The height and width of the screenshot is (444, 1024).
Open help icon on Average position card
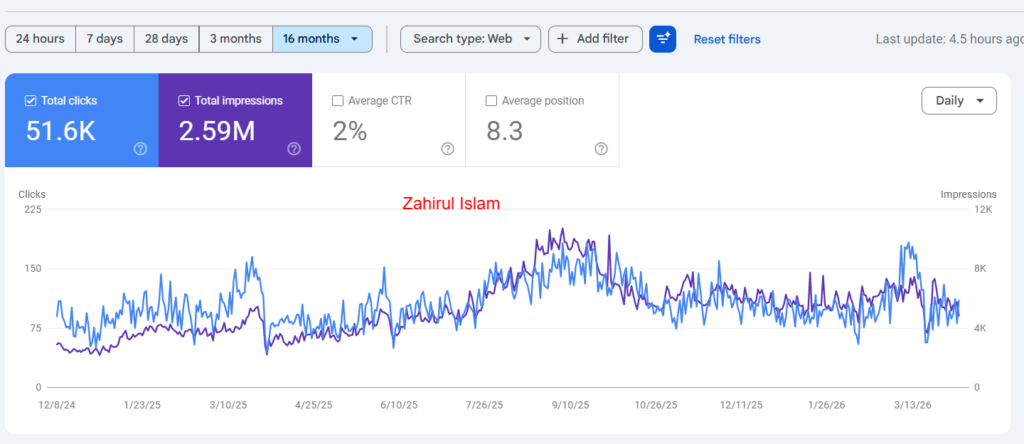601,149
